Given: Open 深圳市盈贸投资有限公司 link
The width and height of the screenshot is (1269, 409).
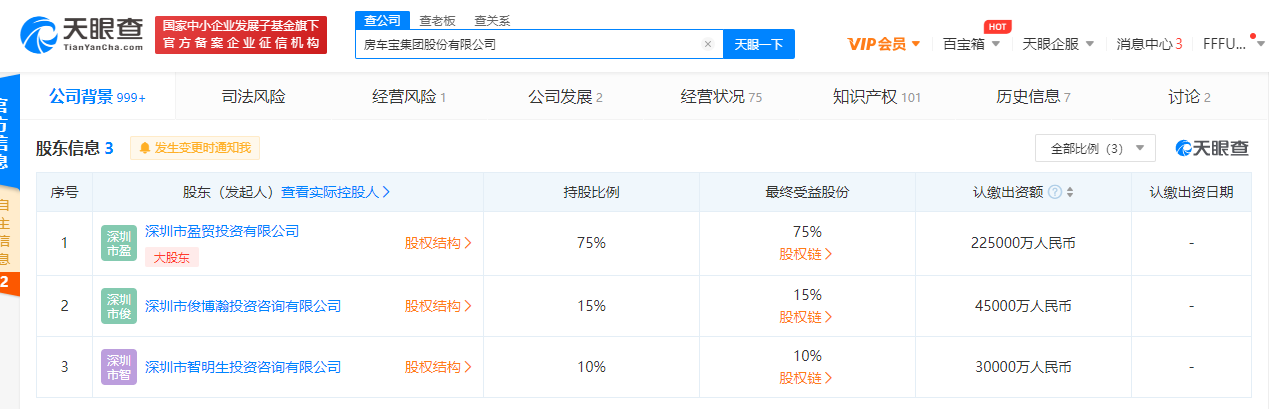Looking at the screenshot, I should (x=222, y=231).
